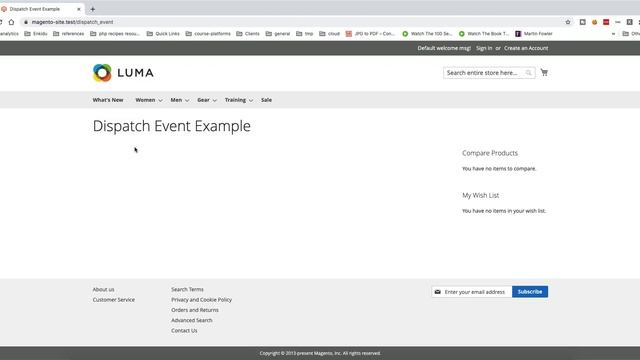Expand the Training menu chevron

251,100
